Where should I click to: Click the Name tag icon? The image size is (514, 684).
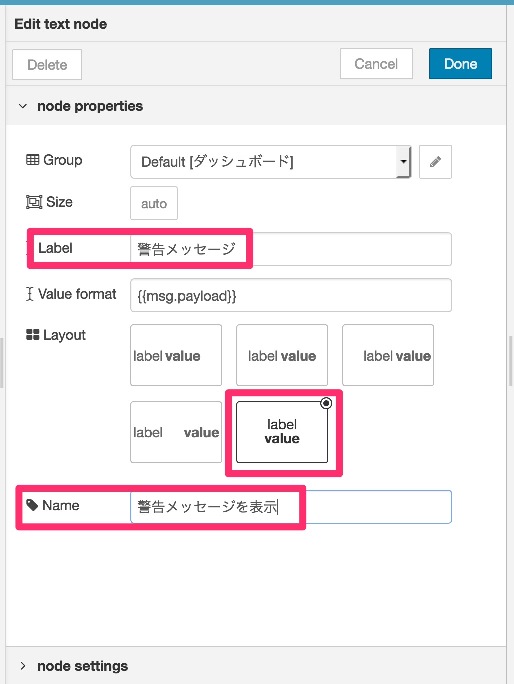click(x=32, y=505)
